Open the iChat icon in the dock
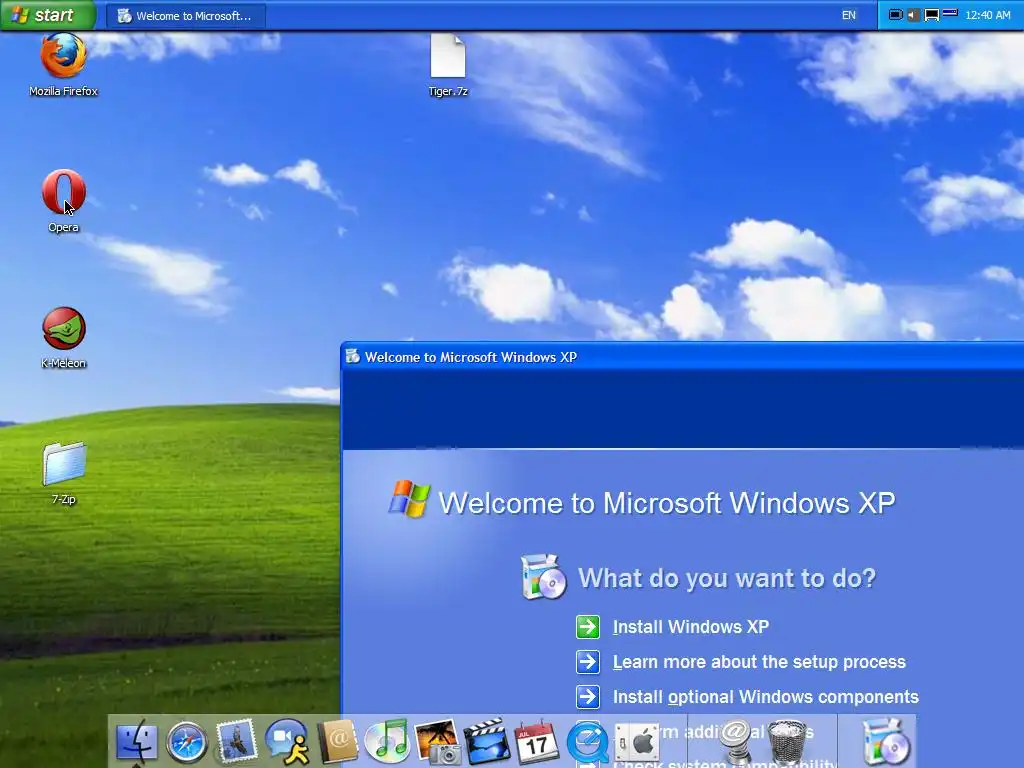This screenshot has width=1024, height=768. click(287, 742)
